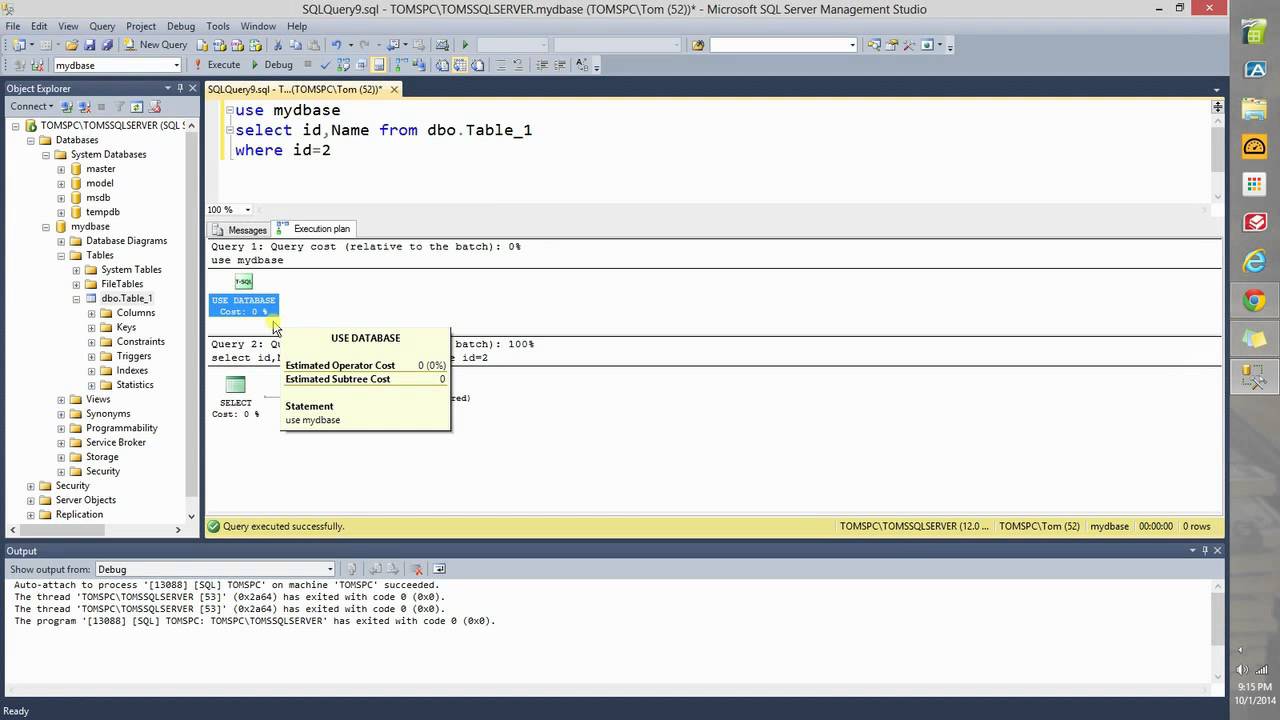Click the Activity Monitor icon in toolbar
1280x720 pixels.
(443, 44)
